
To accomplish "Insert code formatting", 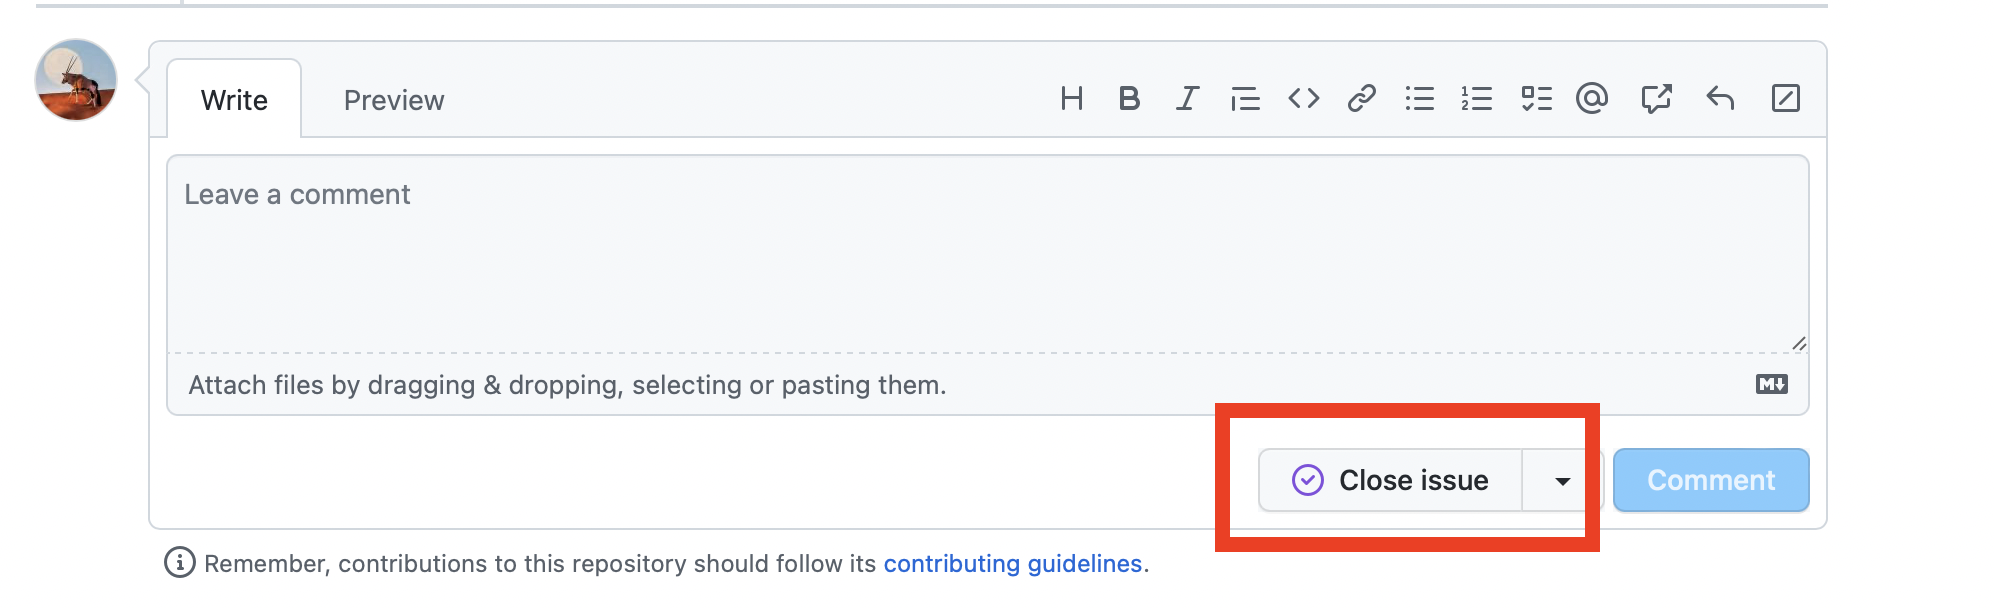I will coord(1304,98).
